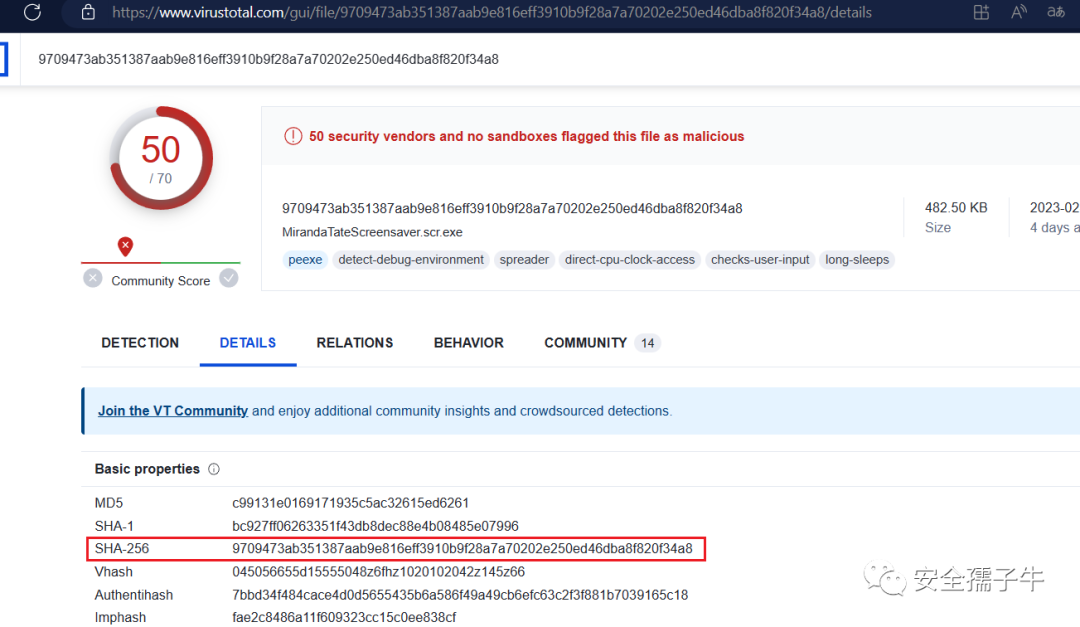The image size is (1080, 627).
Task: Vote malicious with the Community Score X icon
Action: [x=93, y=278]
